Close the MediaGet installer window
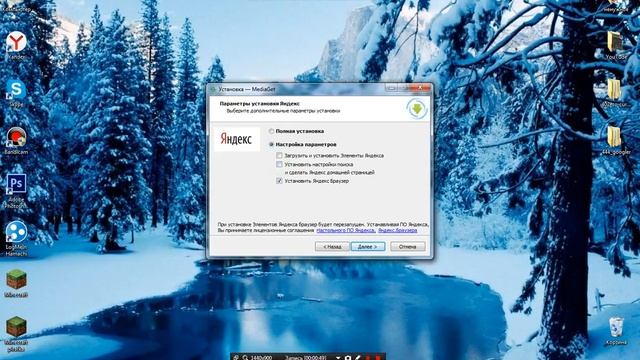 pos(420,88)
